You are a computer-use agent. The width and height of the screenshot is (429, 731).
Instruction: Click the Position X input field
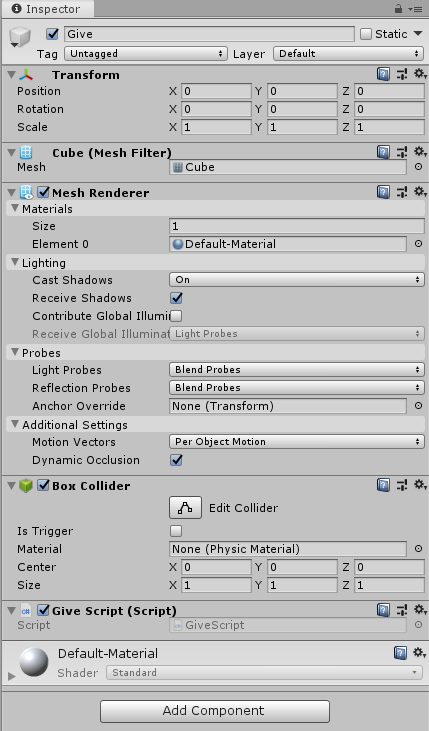click(x=216, y=91)
